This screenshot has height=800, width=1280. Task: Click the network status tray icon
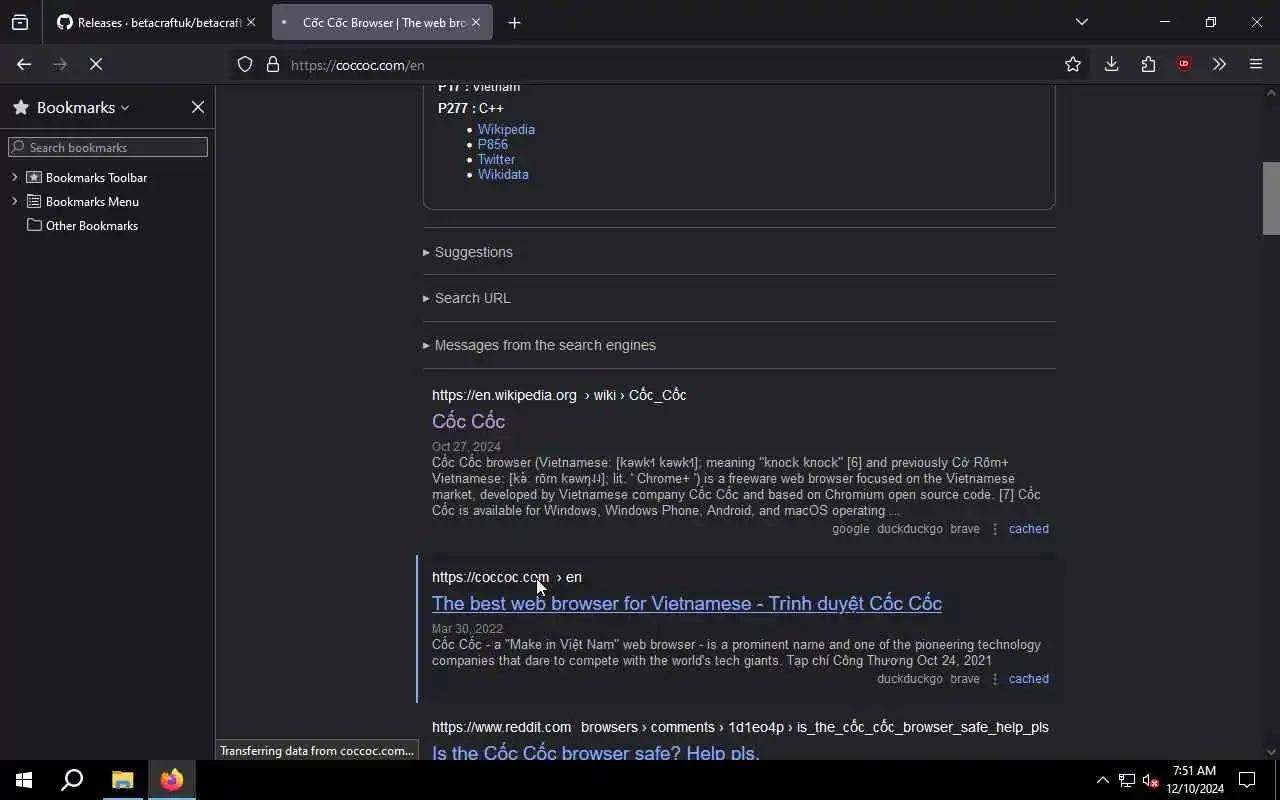pyautogui.click(x=1126, y=780)
